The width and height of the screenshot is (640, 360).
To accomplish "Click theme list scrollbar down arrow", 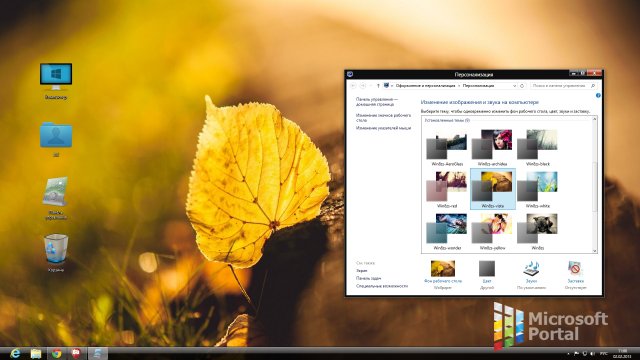I will (594, 251).
